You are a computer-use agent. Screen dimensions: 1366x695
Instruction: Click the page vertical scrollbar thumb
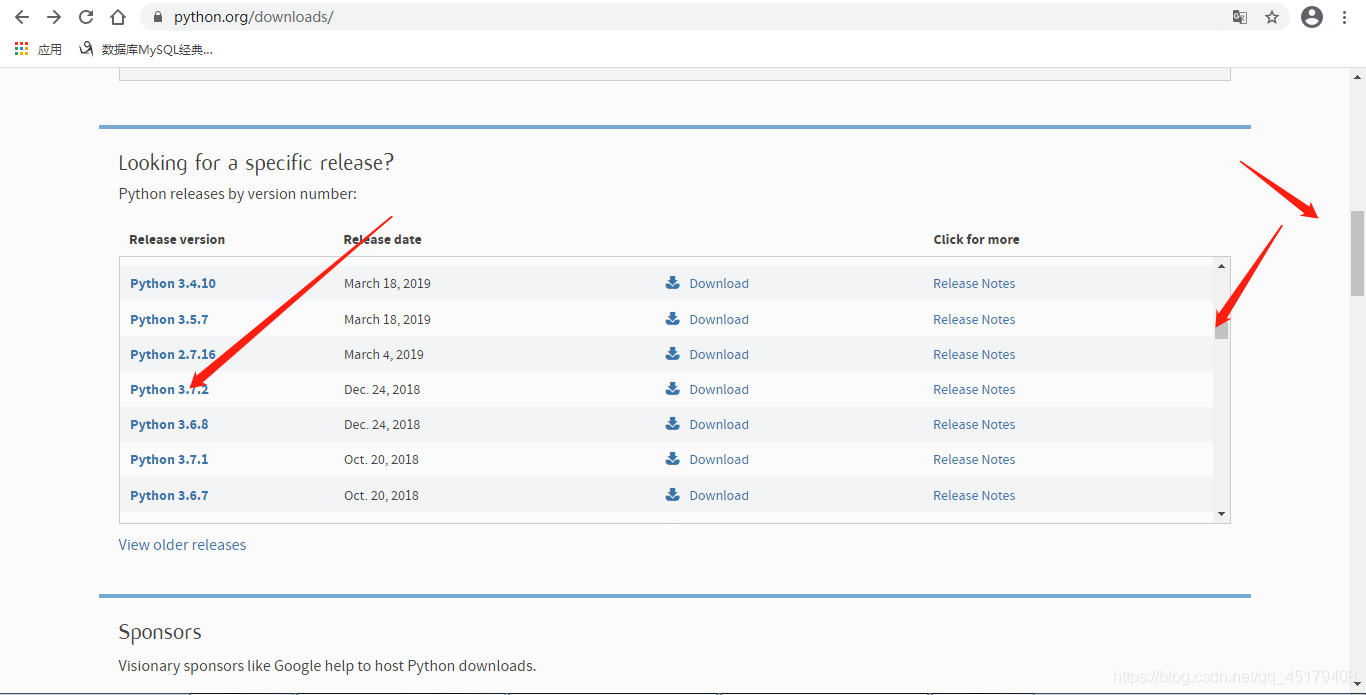(x=1357, y=253)
